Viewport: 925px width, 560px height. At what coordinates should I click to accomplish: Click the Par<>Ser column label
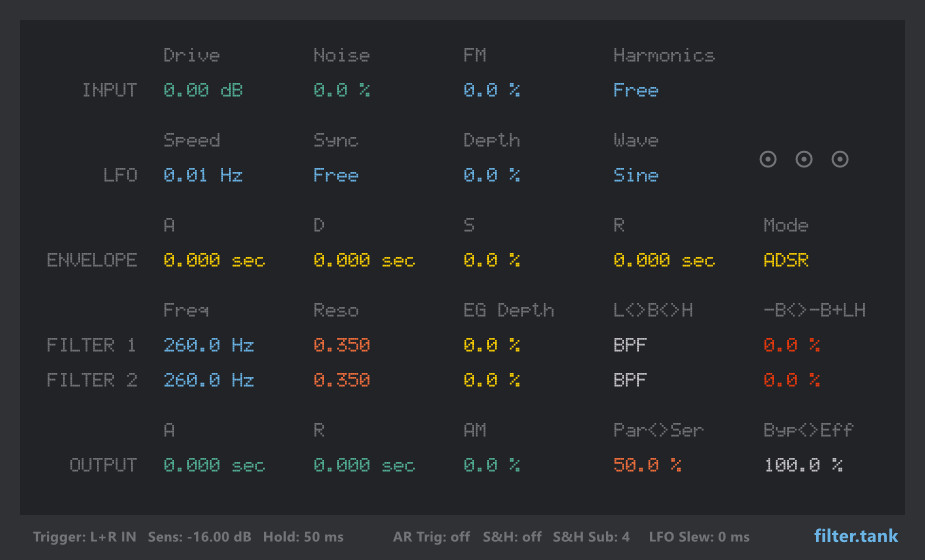point(658,431)
